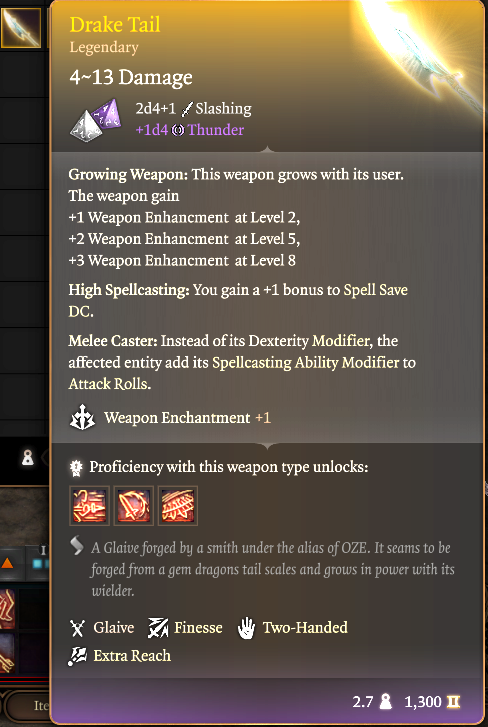488x727 pixels.
Task: Click the Attack Rolls highlighted text
Action: pyautogui.click(x=109, y=383)
